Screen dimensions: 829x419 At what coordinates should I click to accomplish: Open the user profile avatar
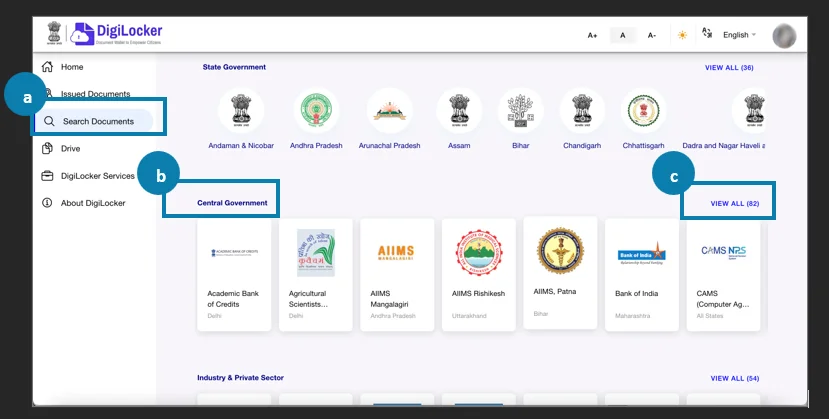coord(784,36)
